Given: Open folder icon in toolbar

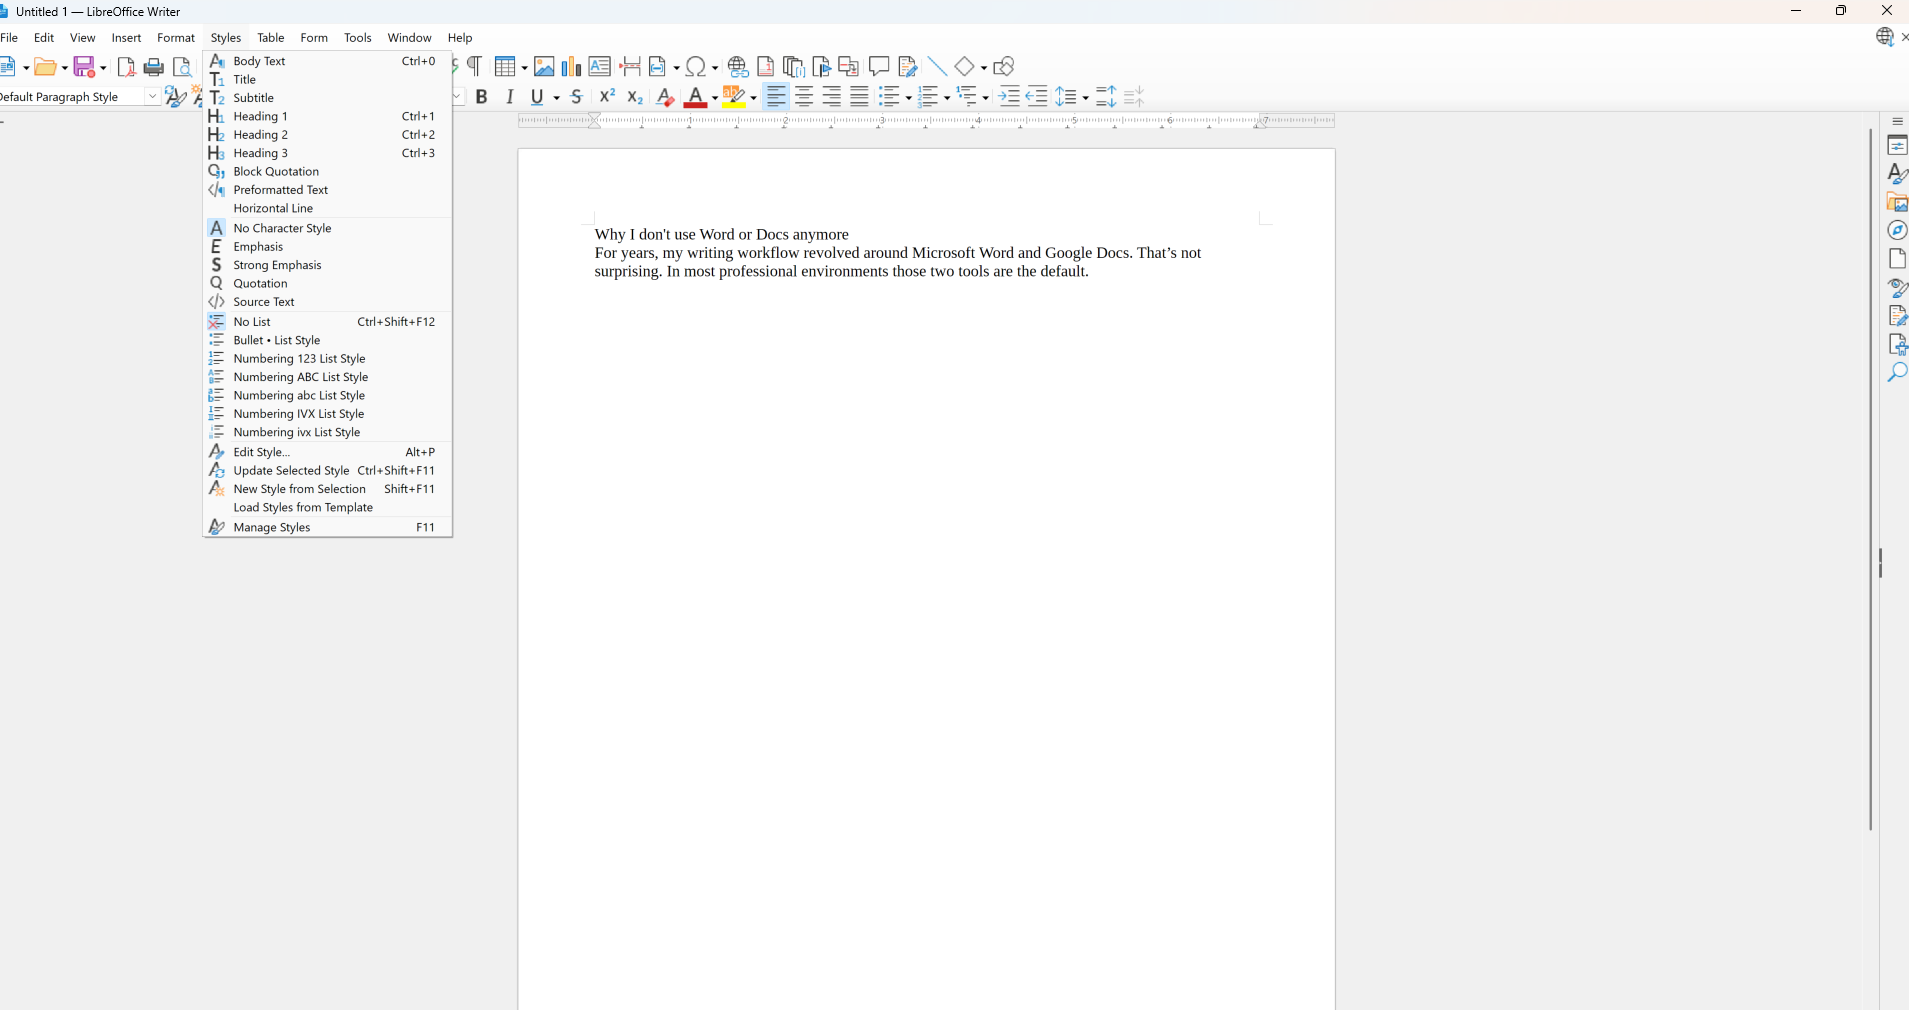Looking at the screenshot, I should point(44,67).
